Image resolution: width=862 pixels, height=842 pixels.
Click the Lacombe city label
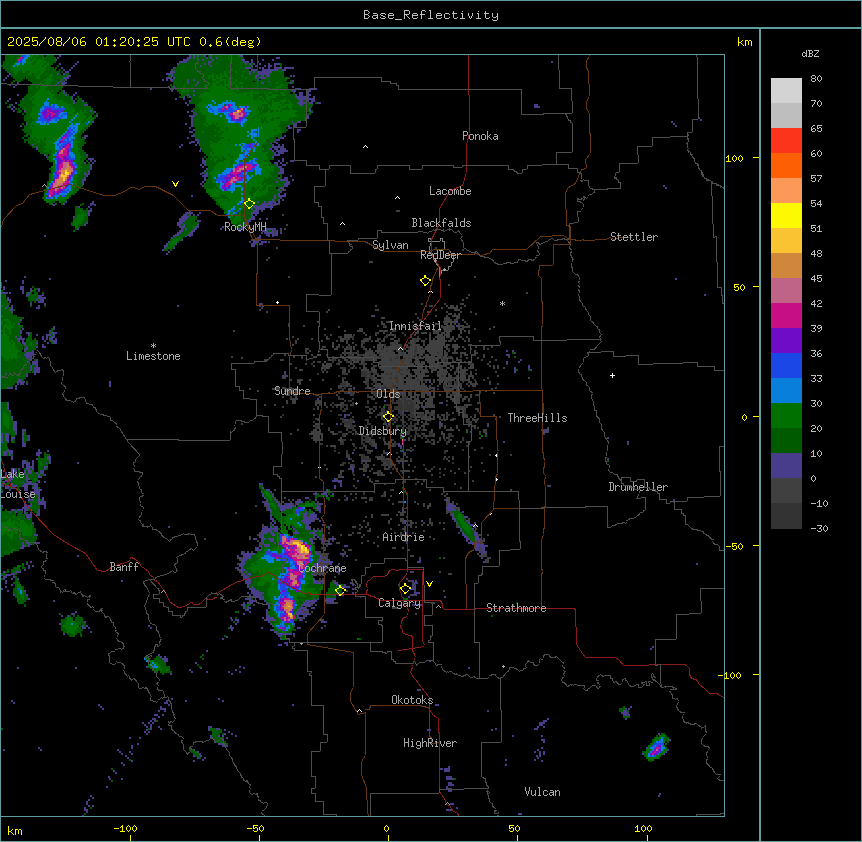tap(450, 191)
